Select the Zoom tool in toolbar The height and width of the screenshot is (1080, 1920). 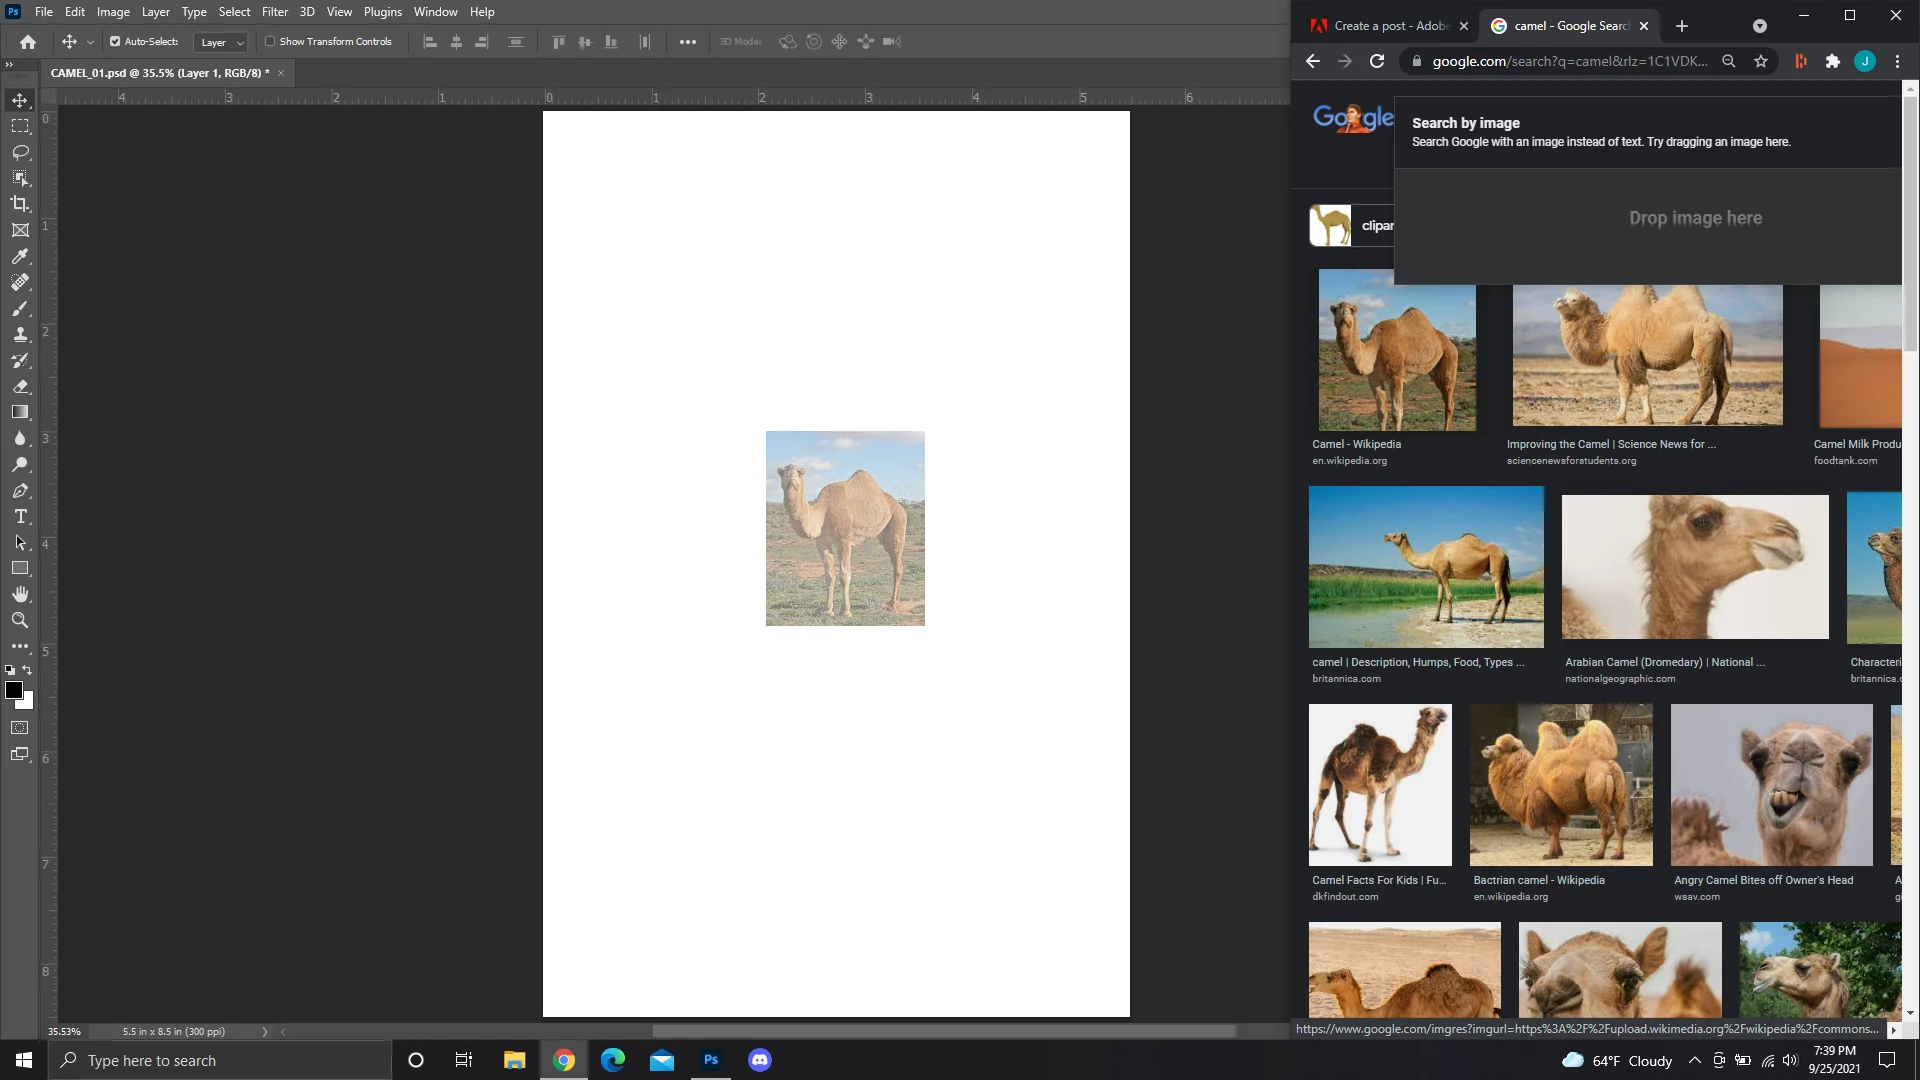coord(20,620)
